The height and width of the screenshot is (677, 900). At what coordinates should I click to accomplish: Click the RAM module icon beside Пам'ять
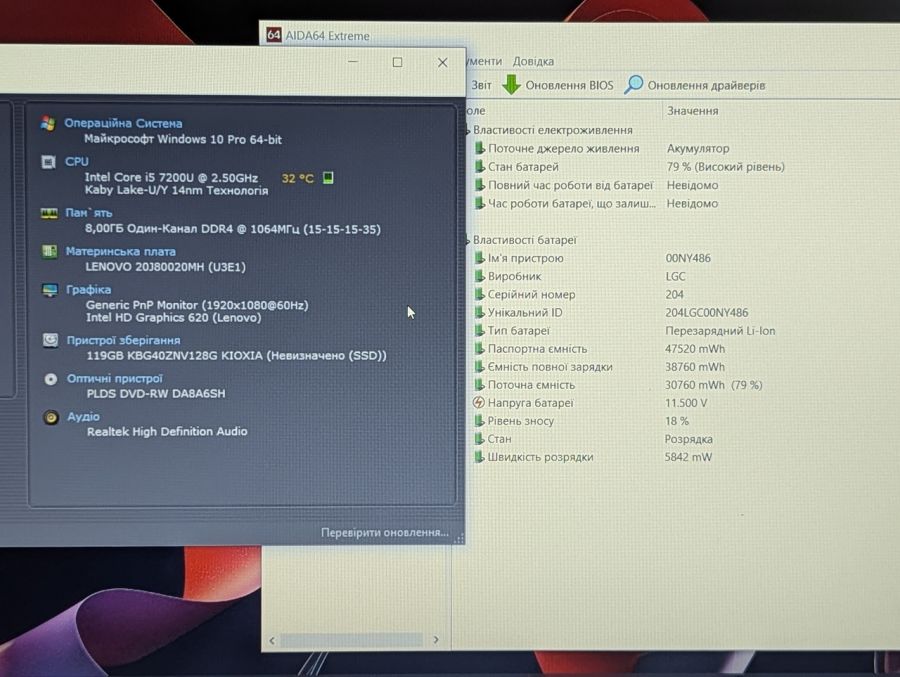pos(49,214)
